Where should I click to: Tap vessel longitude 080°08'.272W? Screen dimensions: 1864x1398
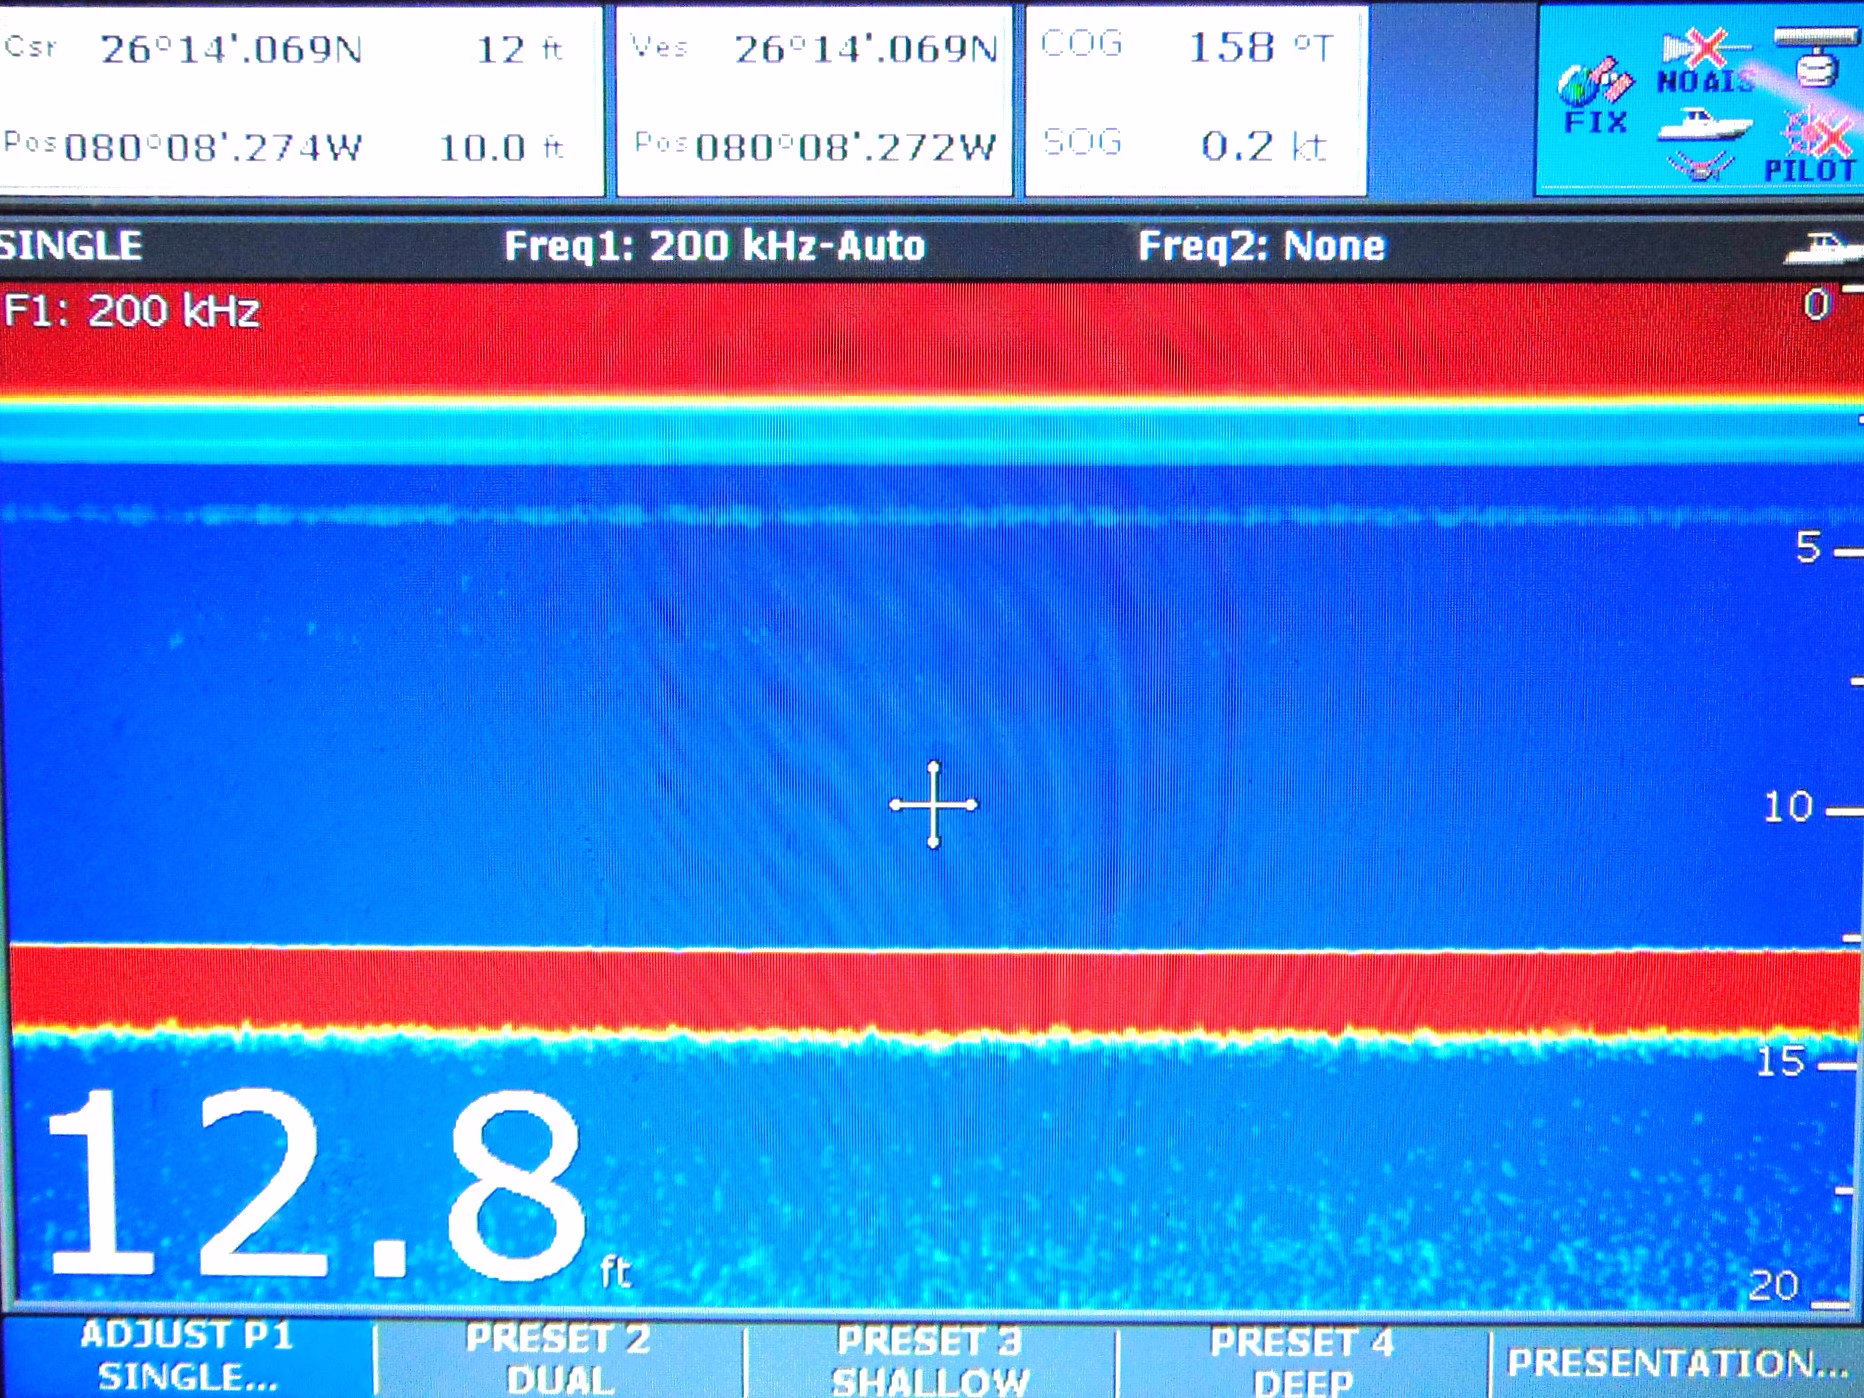(846, 148)
